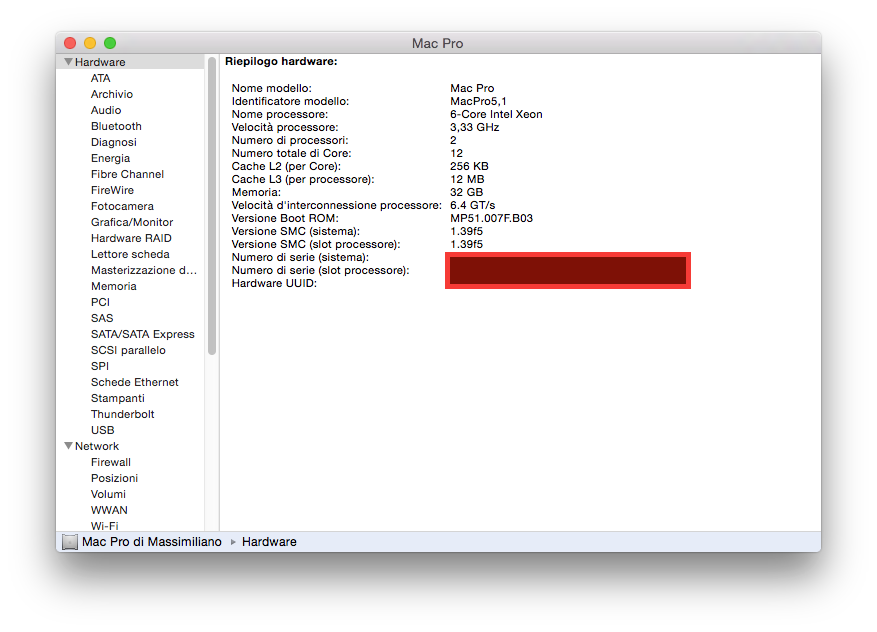Select the Network section header

click(97, 446)
